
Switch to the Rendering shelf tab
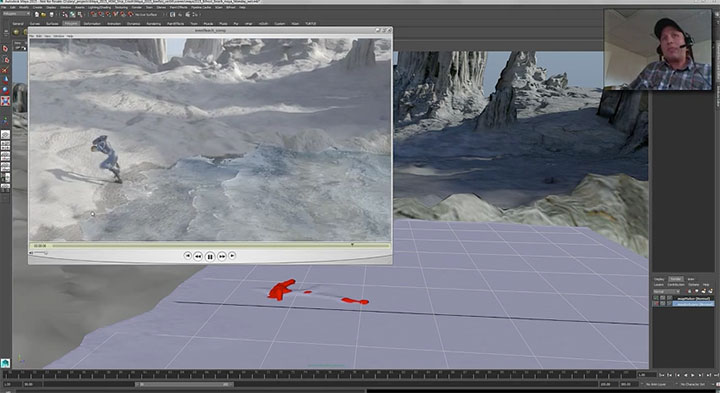click(x=153, y=23)
